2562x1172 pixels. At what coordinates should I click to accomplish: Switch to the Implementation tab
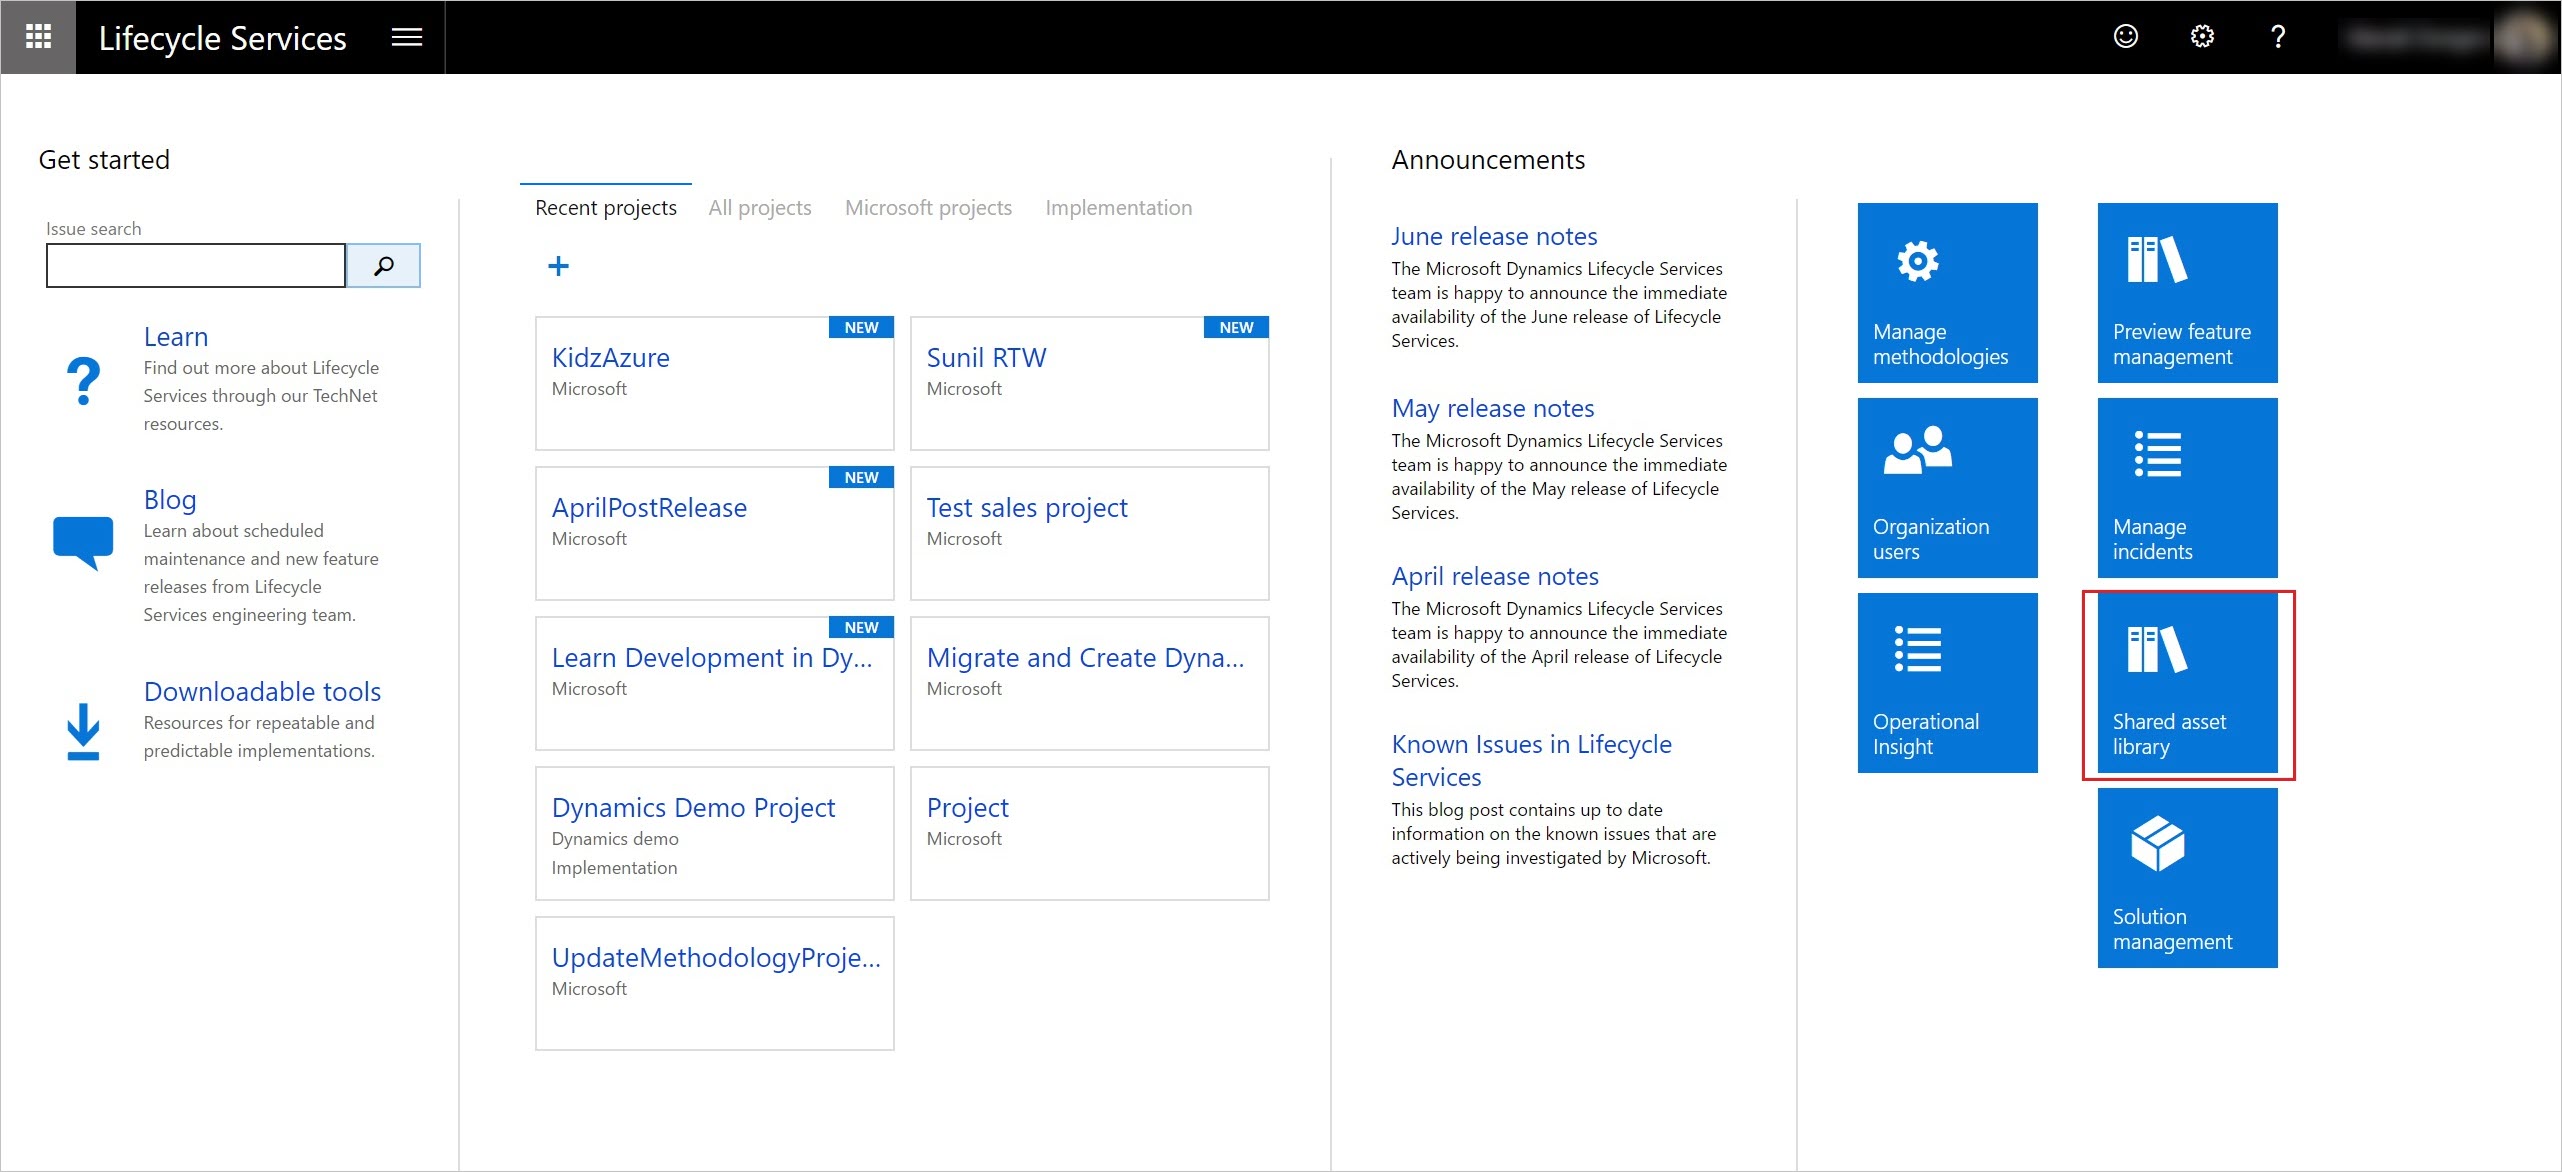click(x=1118, y=207)
